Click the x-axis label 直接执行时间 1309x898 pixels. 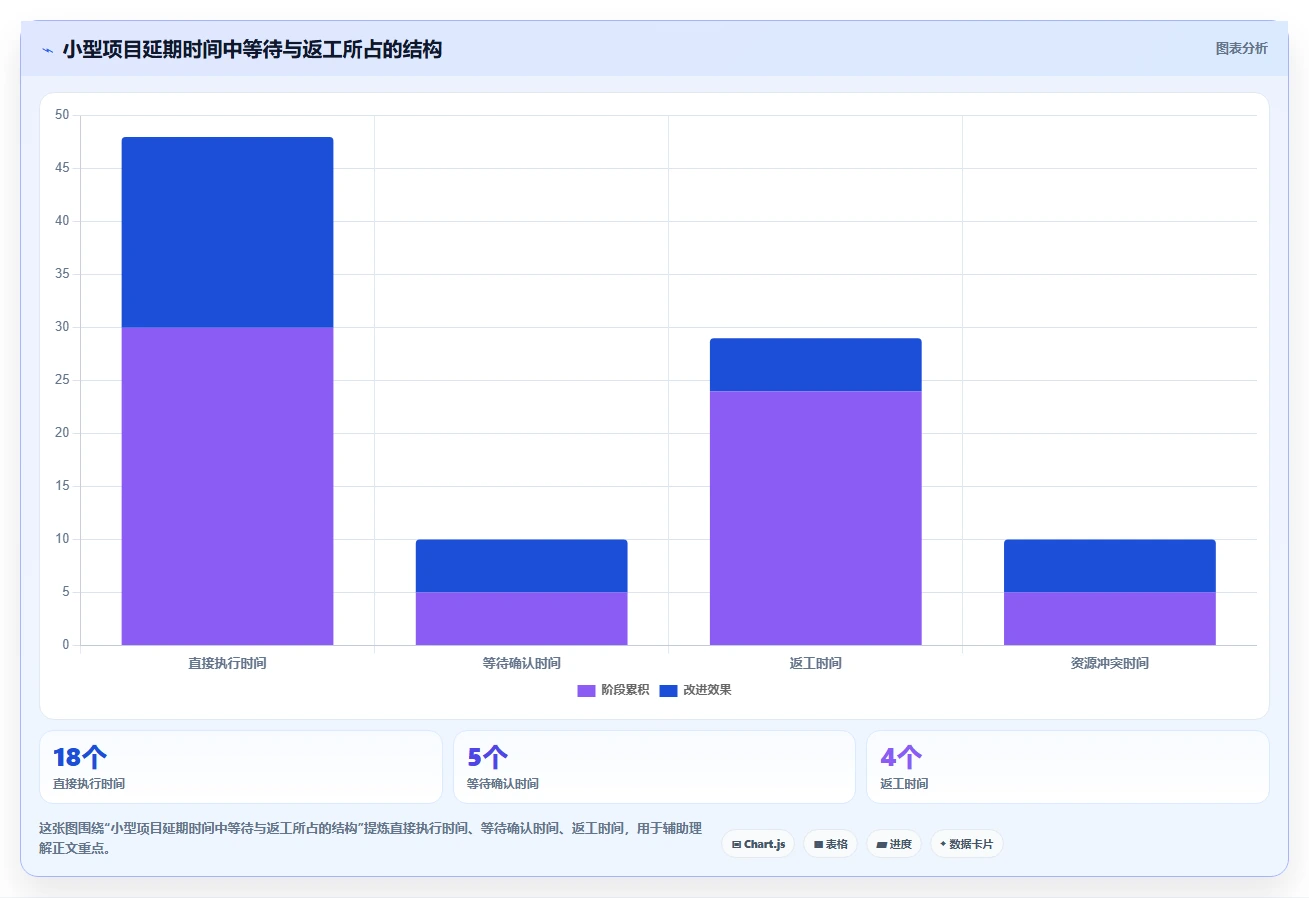tap(227, 663)
